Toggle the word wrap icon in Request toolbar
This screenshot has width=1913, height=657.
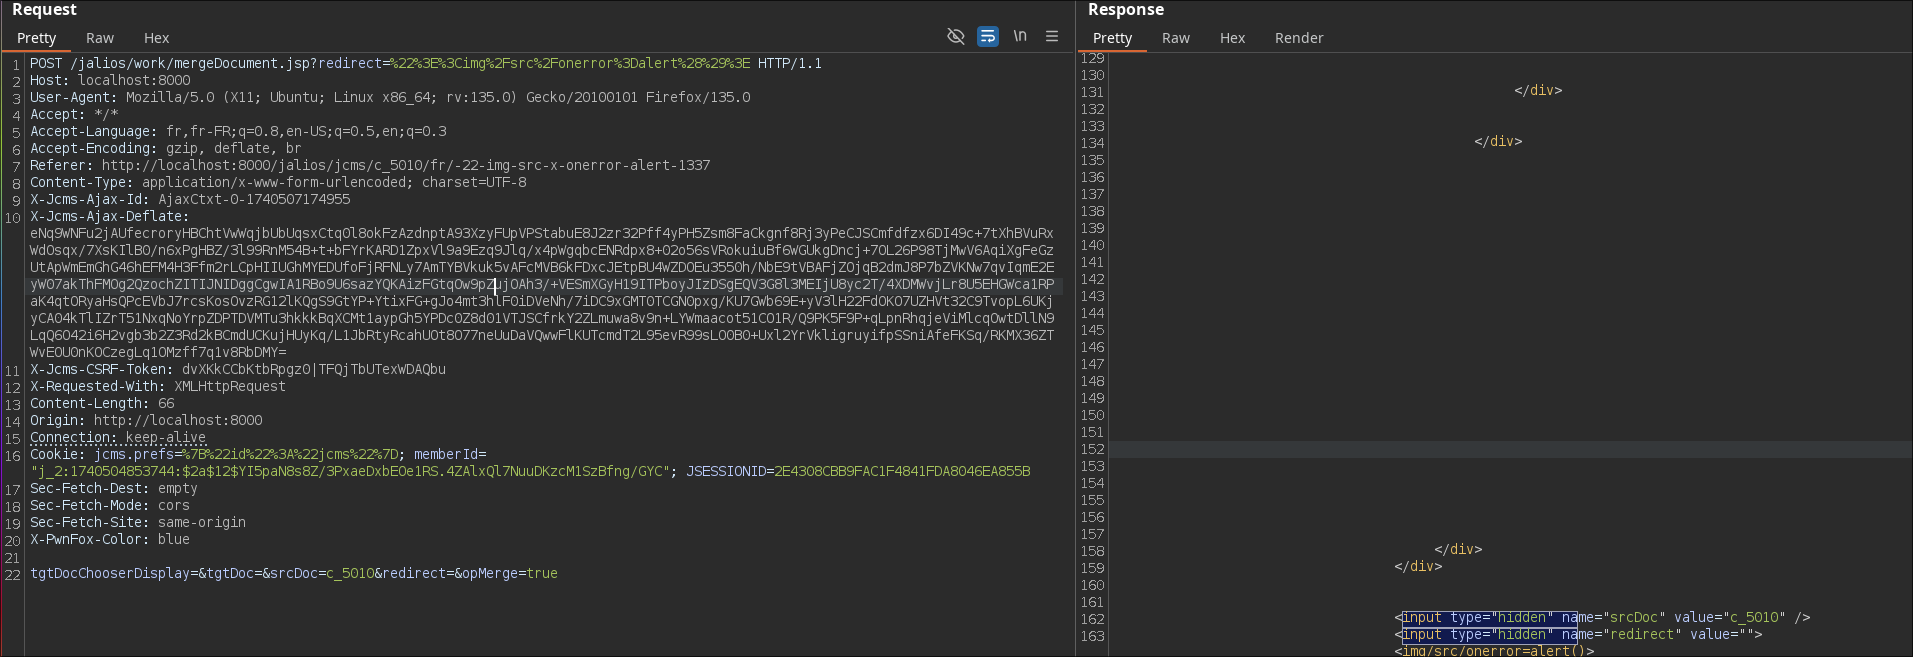click(x=988, y=36)
